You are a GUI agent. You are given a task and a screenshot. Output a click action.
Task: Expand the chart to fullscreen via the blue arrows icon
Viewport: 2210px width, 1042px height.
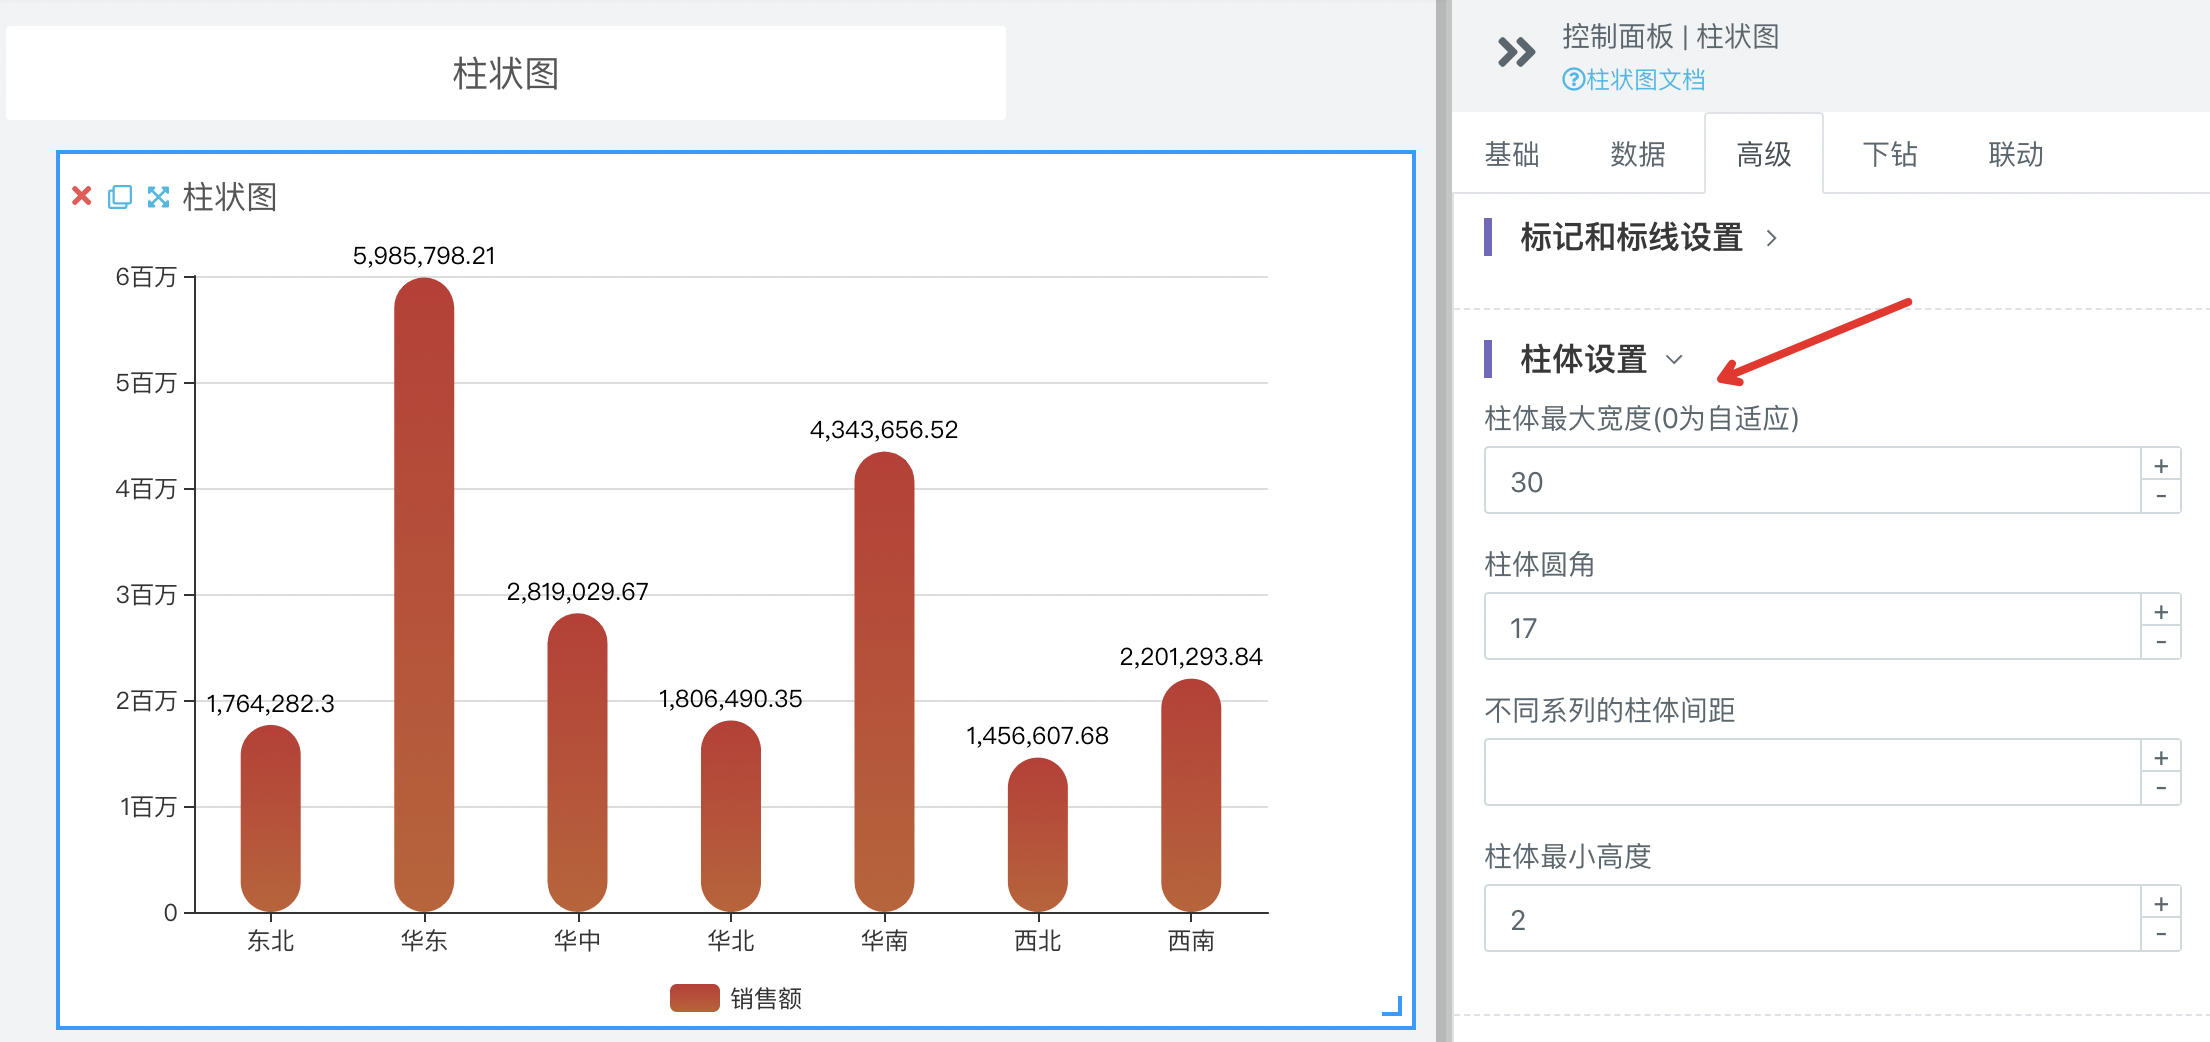[158, 196]
